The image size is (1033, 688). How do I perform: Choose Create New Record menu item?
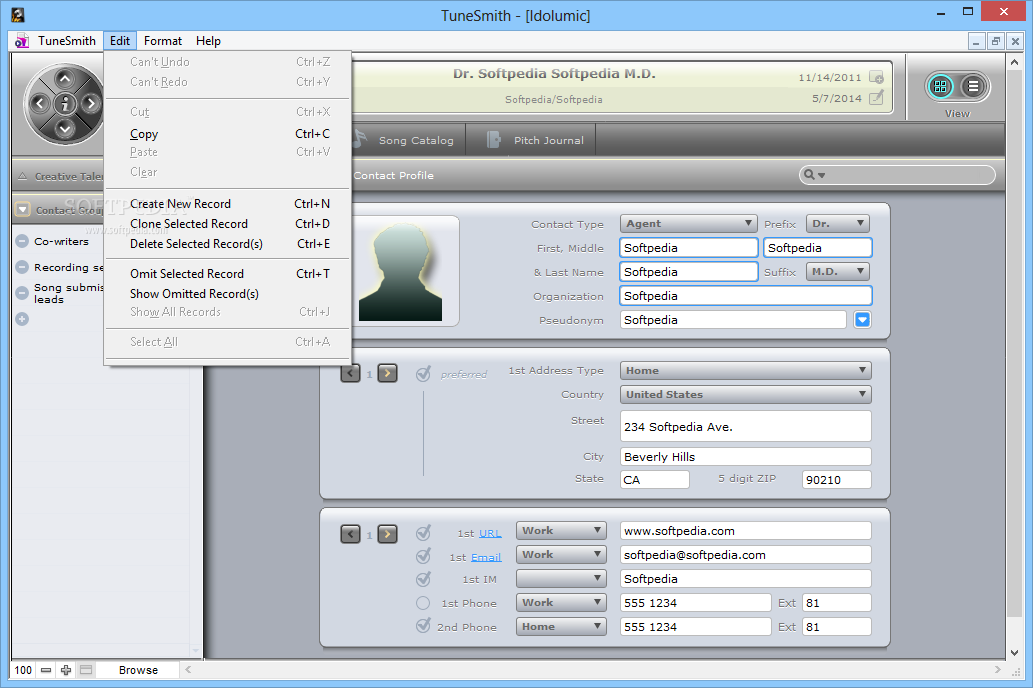point(227,204)
